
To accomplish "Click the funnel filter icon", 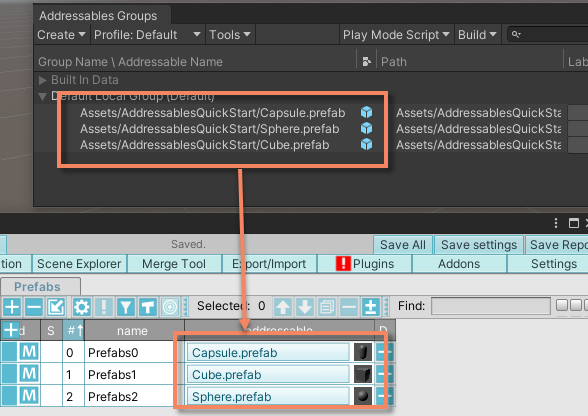I will [x=126, y=307].
